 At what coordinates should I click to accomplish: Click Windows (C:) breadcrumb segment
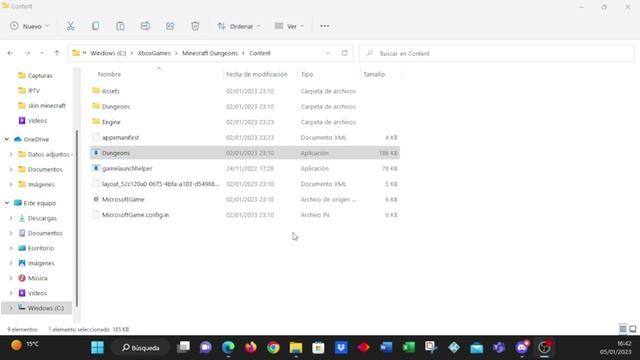point(108,53)
